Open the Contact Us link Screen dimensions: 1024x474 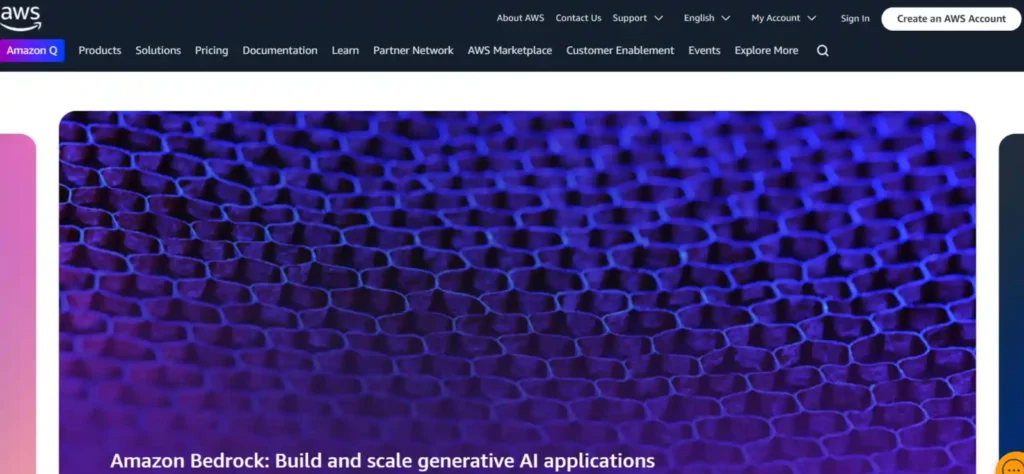578,18
